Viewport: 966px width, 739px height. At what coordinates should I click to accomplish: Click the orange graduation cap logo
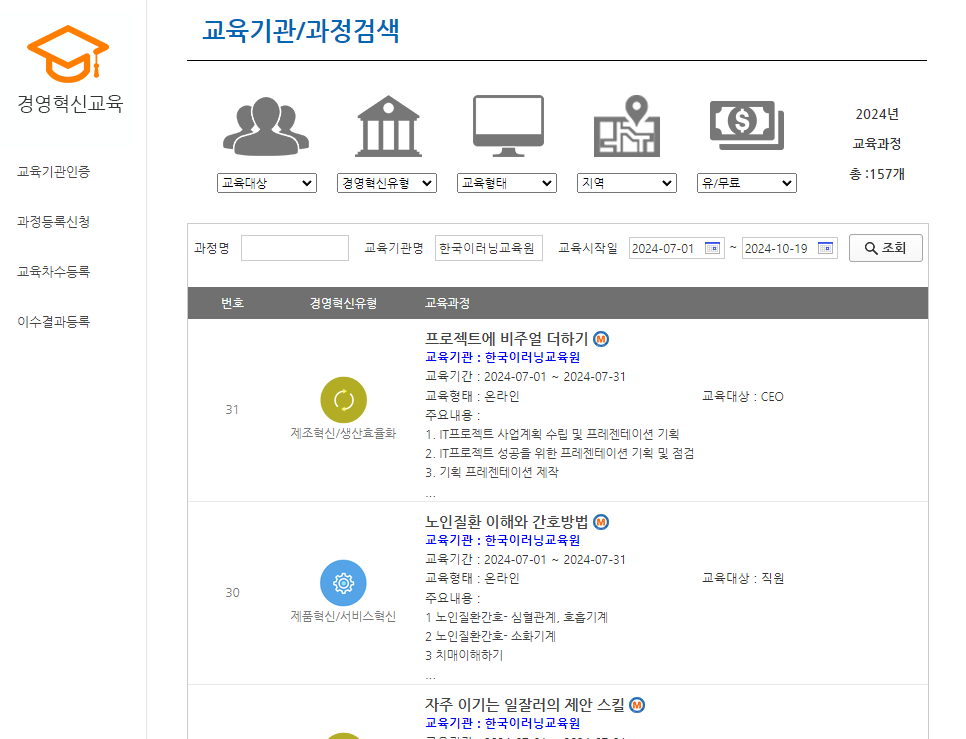tap(68, 54)
